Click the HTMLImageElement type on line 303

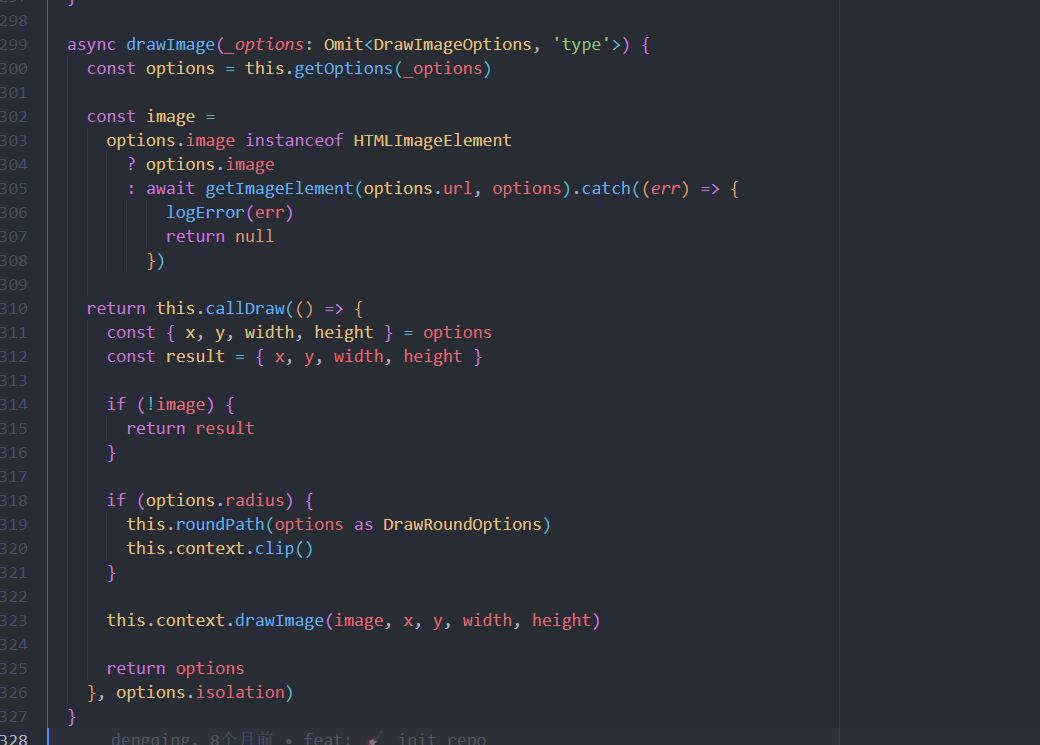point(432,140)
